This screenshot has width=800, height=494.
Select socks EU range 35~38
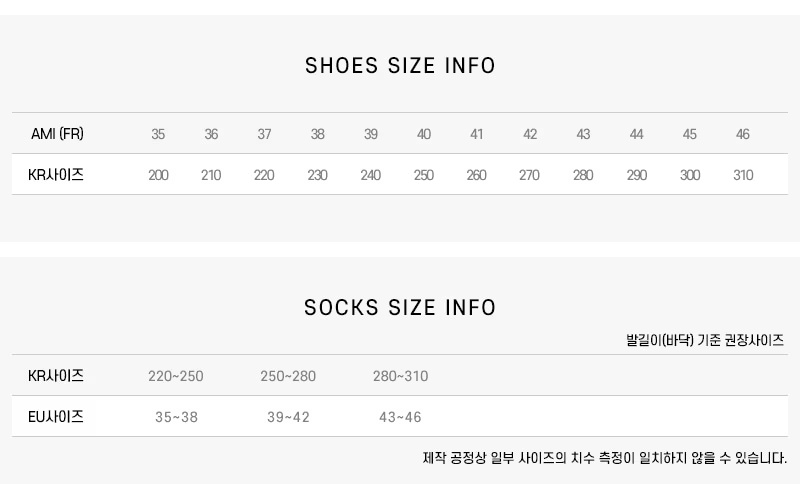pos(176,417)
